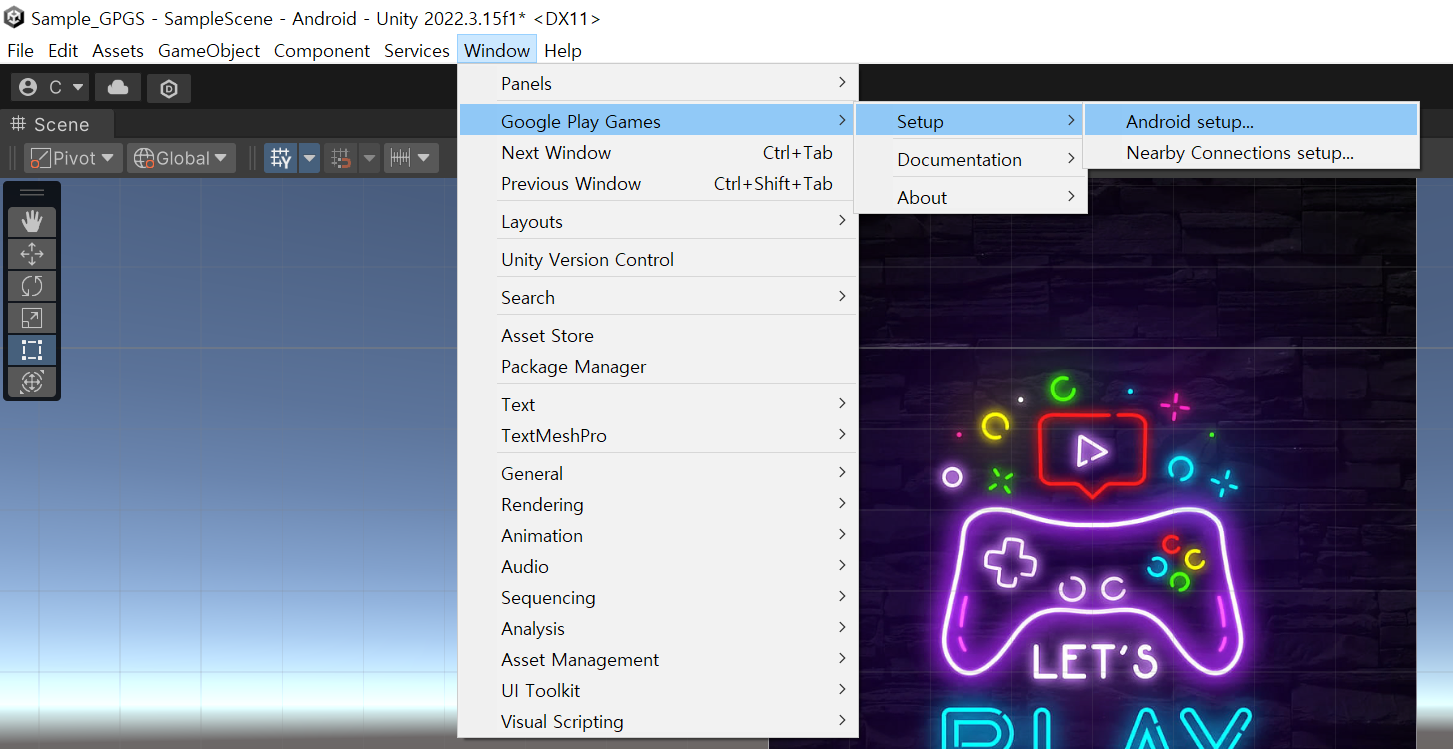The height and width of the screenshot is (749, 1453).
Task: Click the Unity Version Control toolbar icon
Action: pyautogui.click(x=169, y=88)
